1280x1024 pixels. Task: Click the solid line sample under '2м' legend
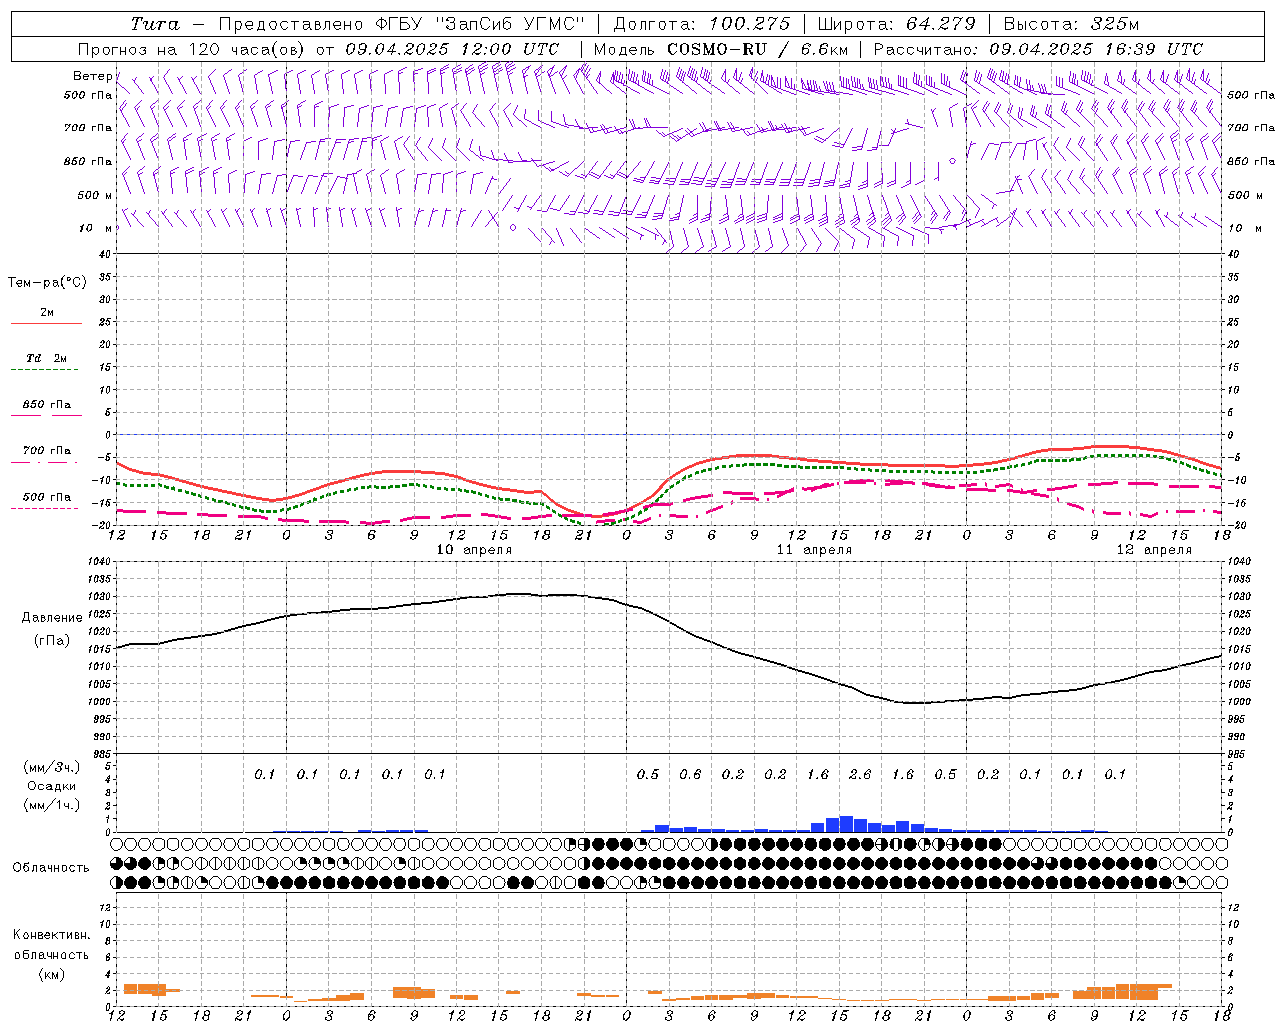point(46,324)
